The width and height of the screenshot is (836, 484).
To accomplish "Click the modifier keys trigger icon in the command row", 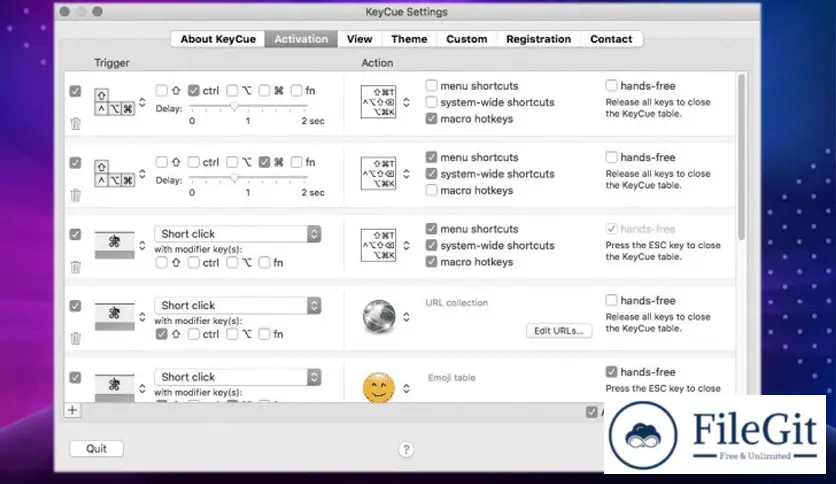I will coord(114,173).
